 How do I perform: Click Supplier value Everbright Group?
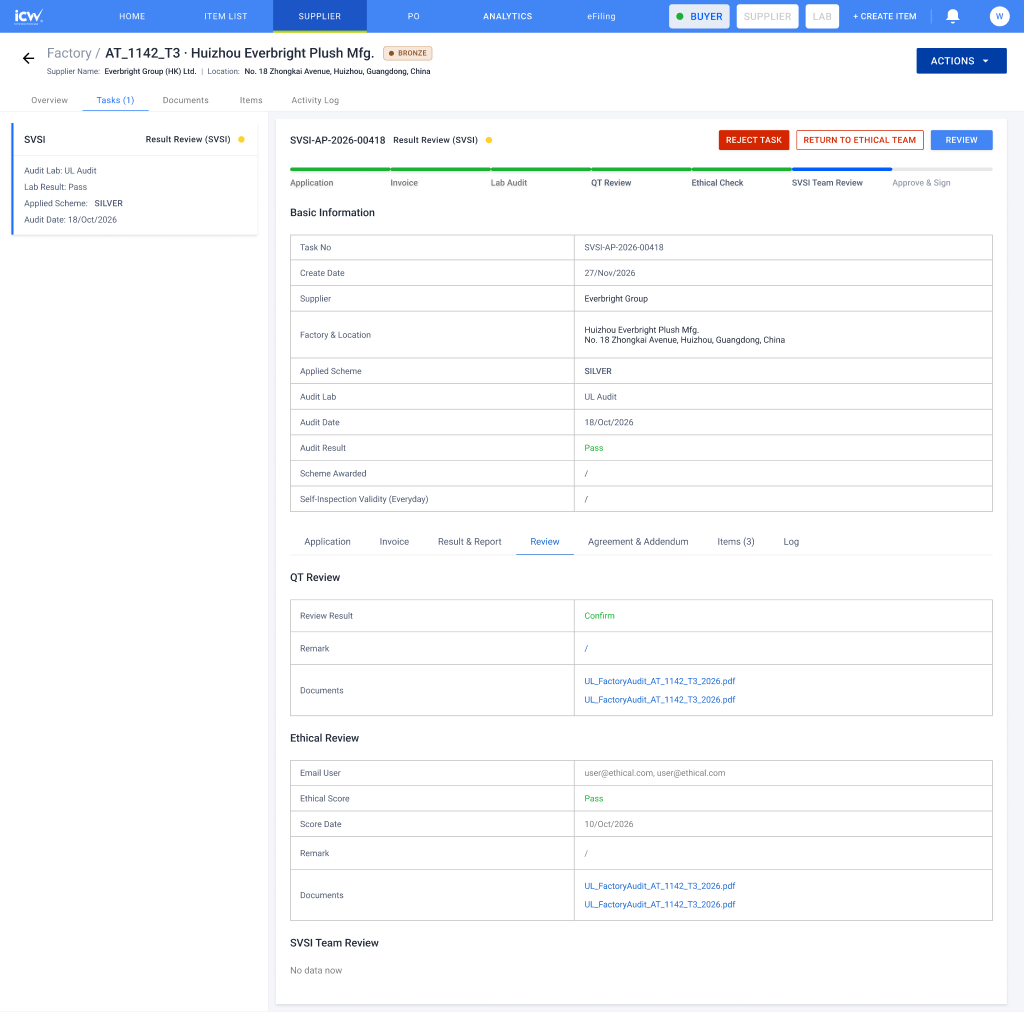[616, 298]
